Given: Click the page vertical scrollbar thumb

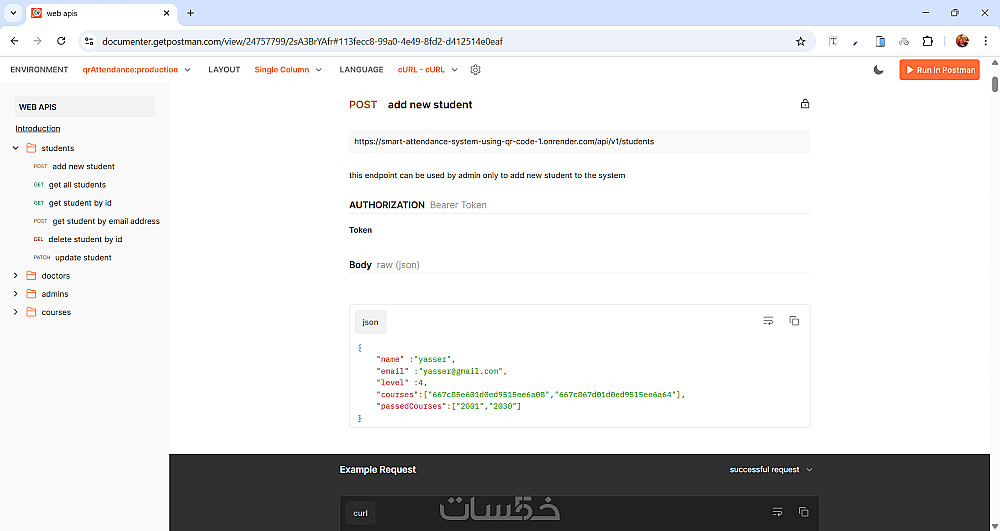Looking at the screenshot, I should (x=995, y=84).
